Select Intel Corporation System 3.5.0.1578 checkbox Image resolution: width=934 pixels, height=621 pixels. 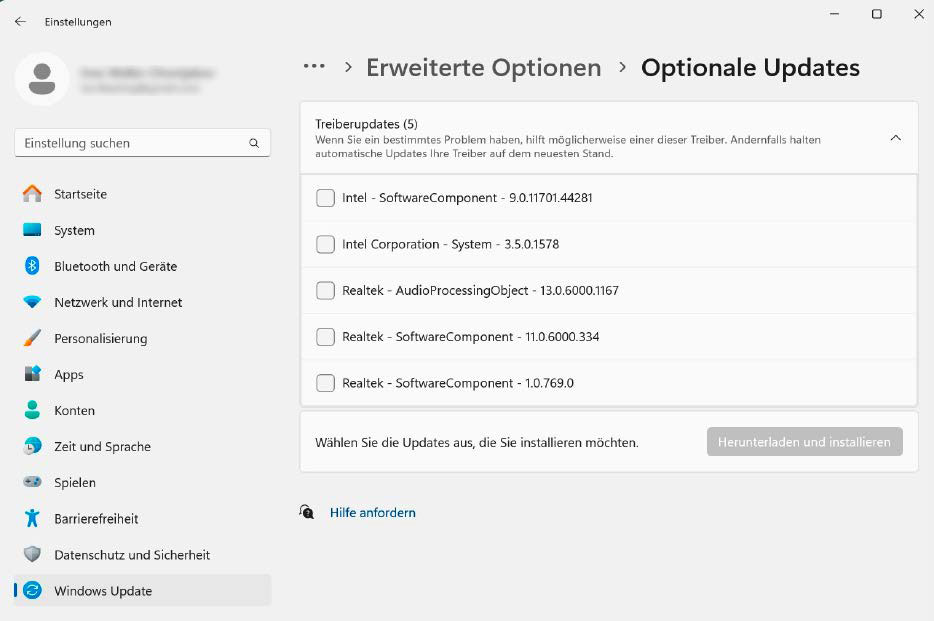(x=325, y=244)
